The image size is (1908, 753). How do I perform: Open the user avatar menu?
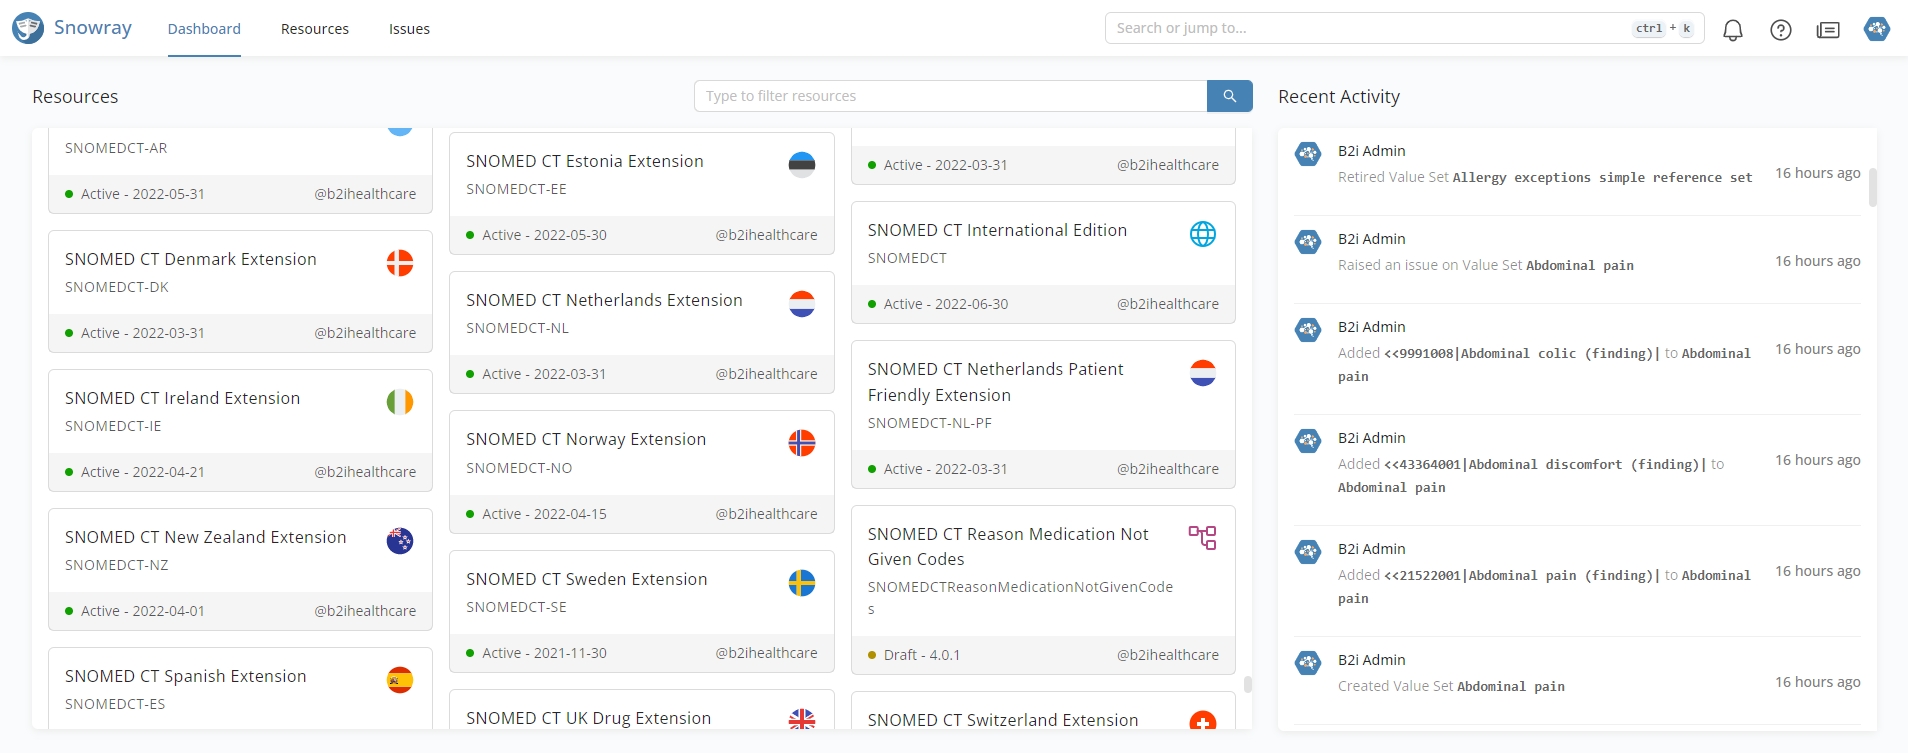(x=1877, y=29)
